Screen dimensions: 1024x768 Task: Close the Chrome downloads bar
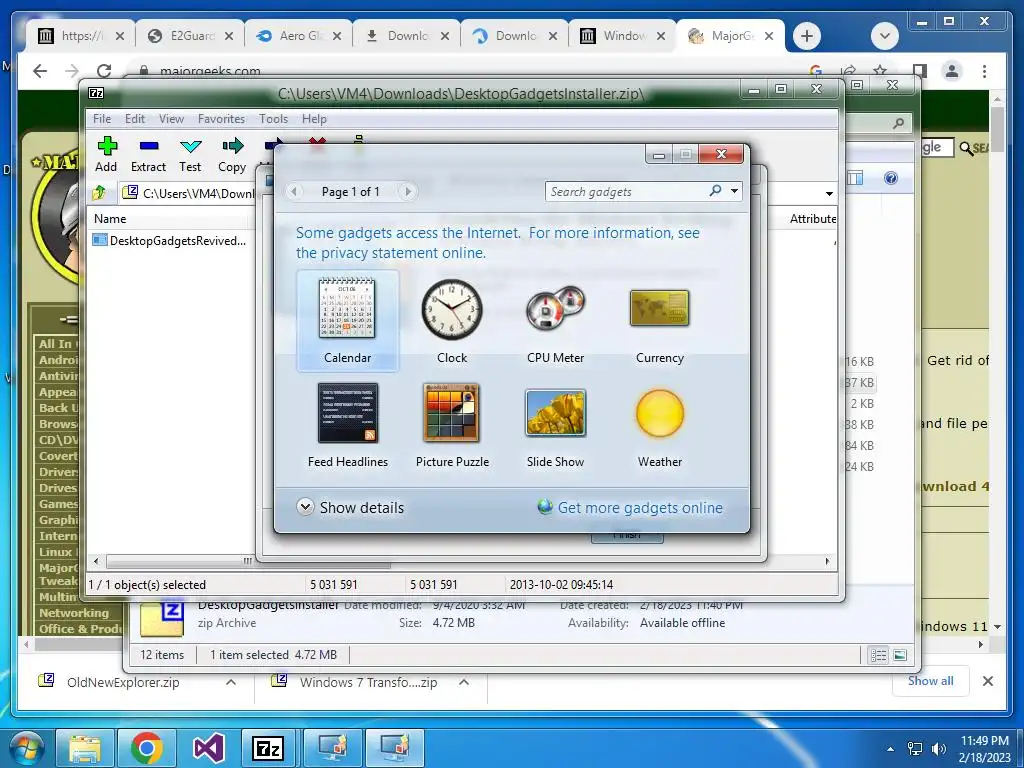pos(988,681)
